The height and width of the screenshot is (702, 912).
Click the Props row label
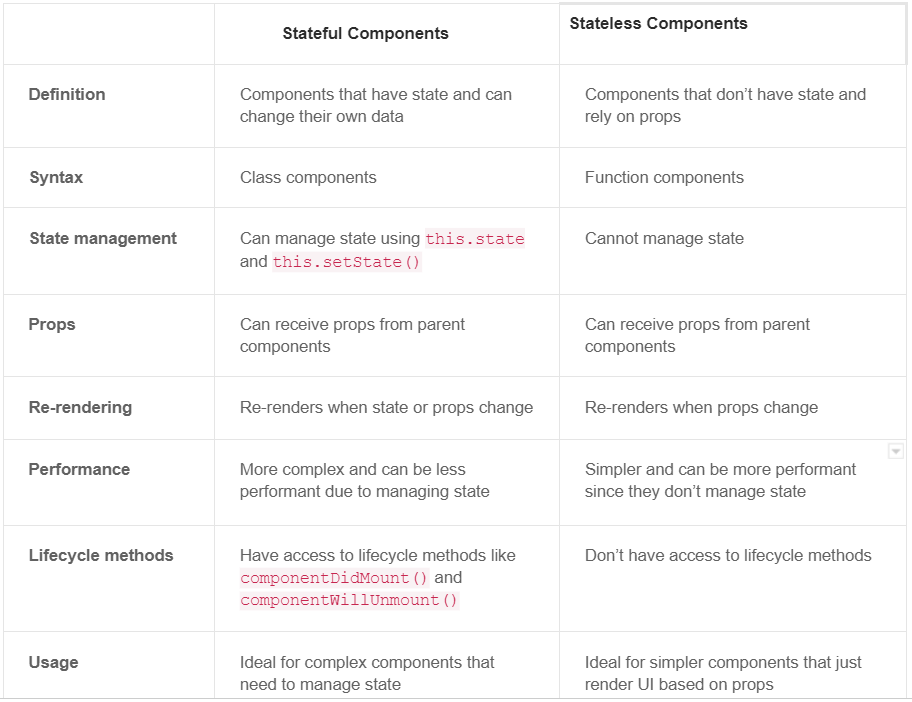[52, 325]
